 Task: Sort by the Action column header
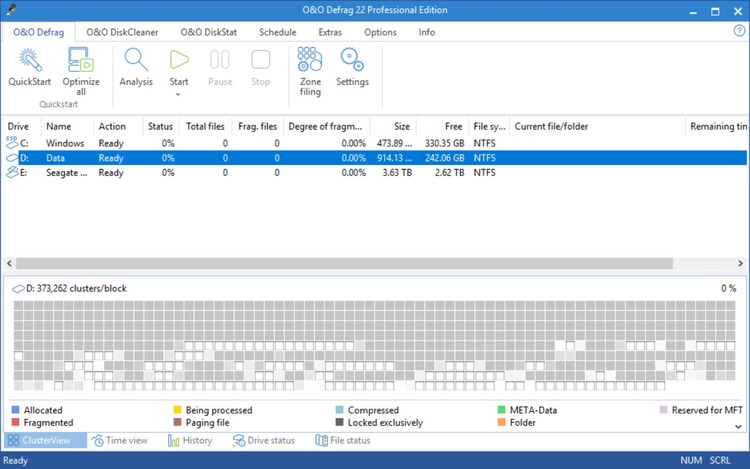coord(112,126)
